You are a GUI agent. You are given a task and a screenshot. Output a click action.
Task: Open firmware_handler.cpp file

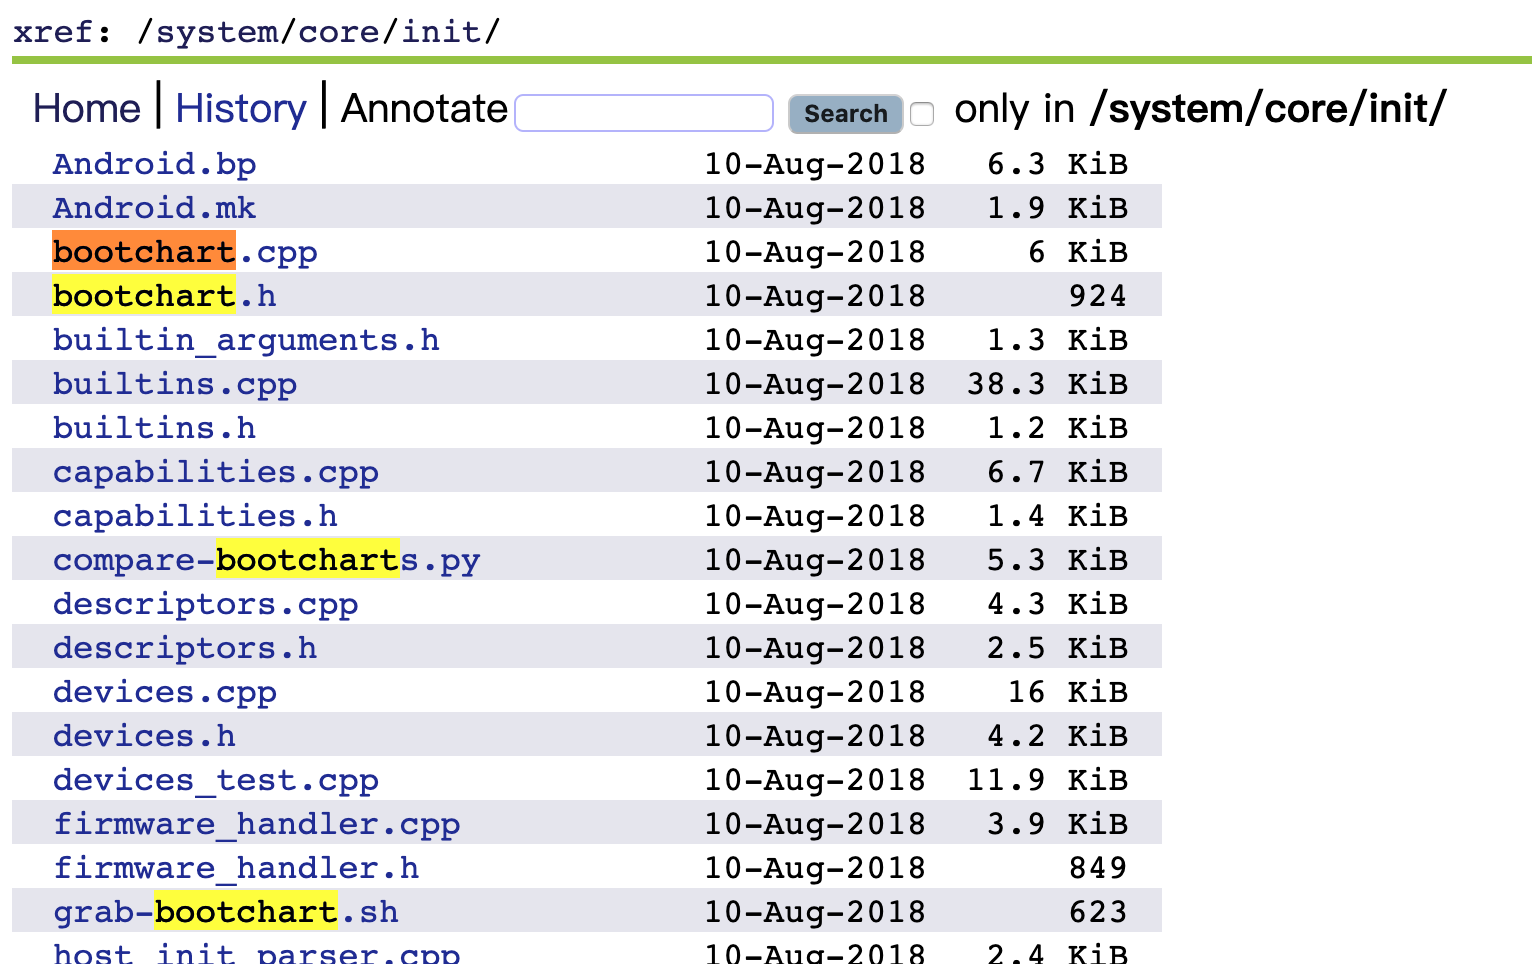tap(257, 824)
